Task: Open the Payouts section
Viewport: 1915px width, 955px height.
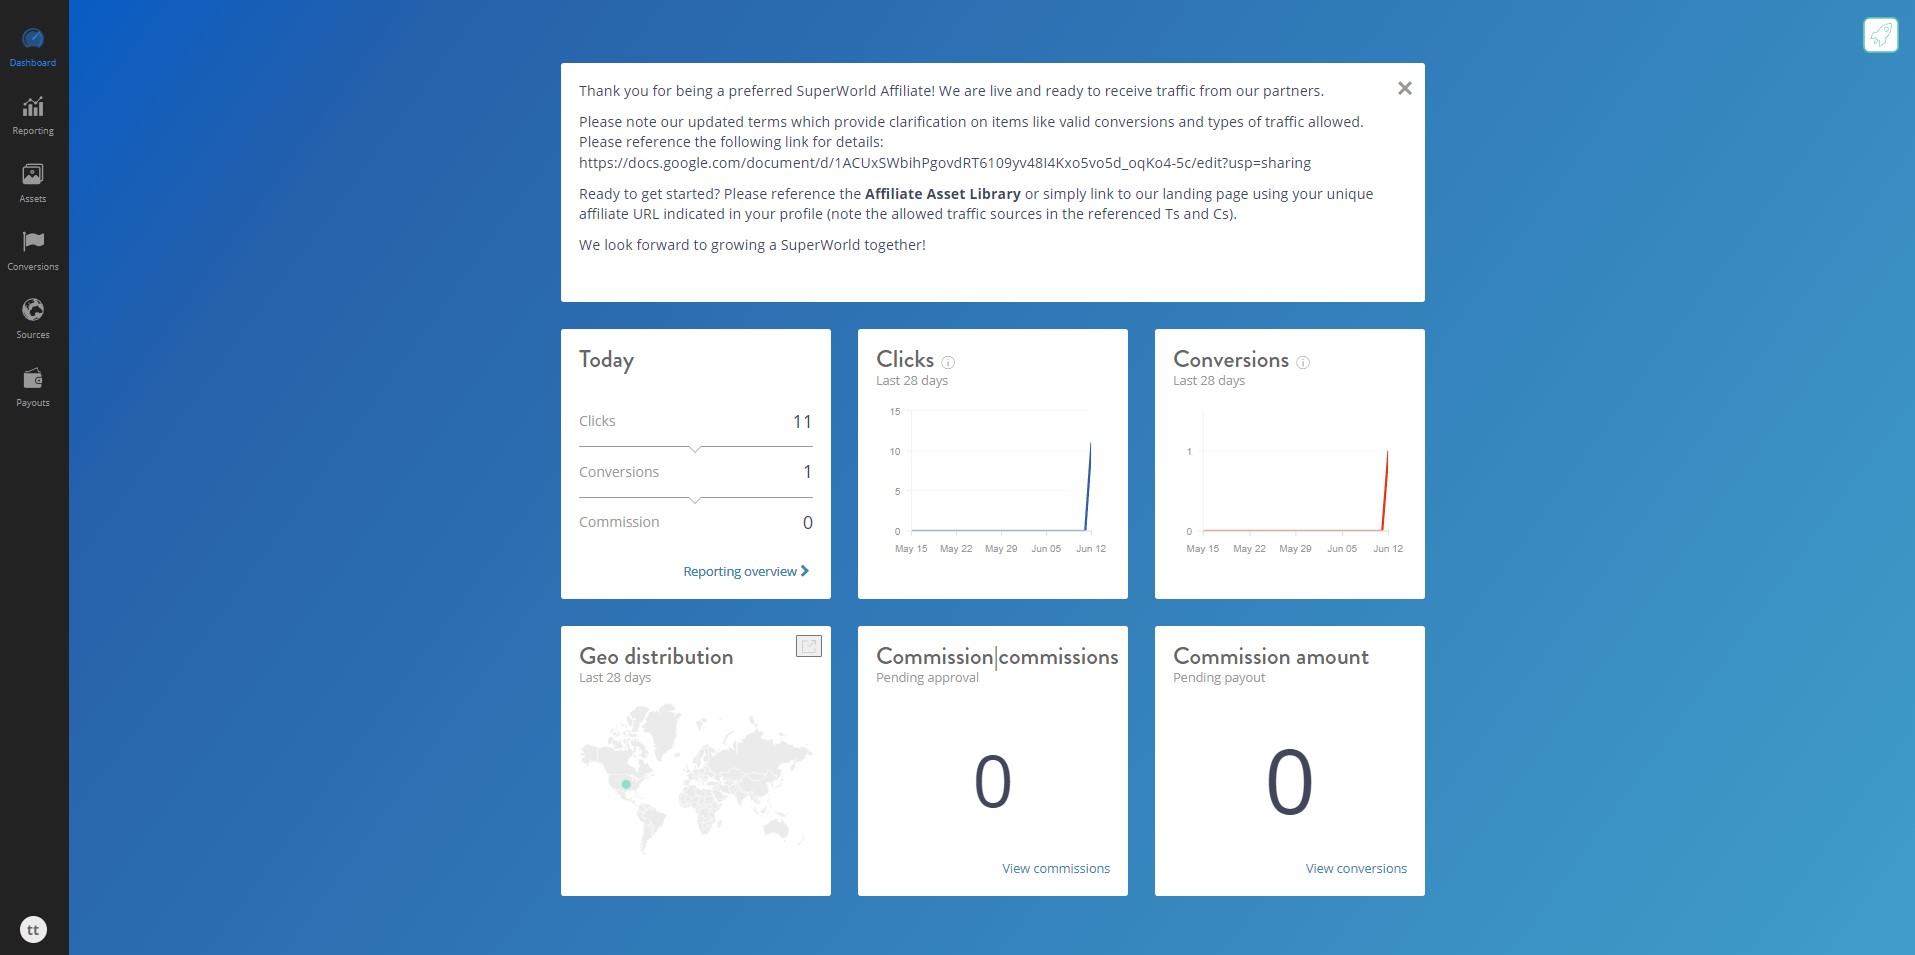Action: 33,388
